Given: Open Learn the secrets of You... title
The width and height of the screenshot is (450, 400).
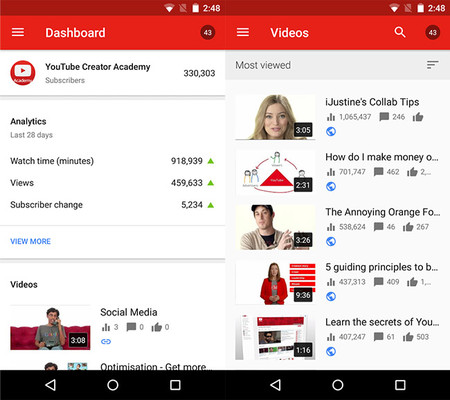Looking at the screenshot, I should tap(382, 322).
